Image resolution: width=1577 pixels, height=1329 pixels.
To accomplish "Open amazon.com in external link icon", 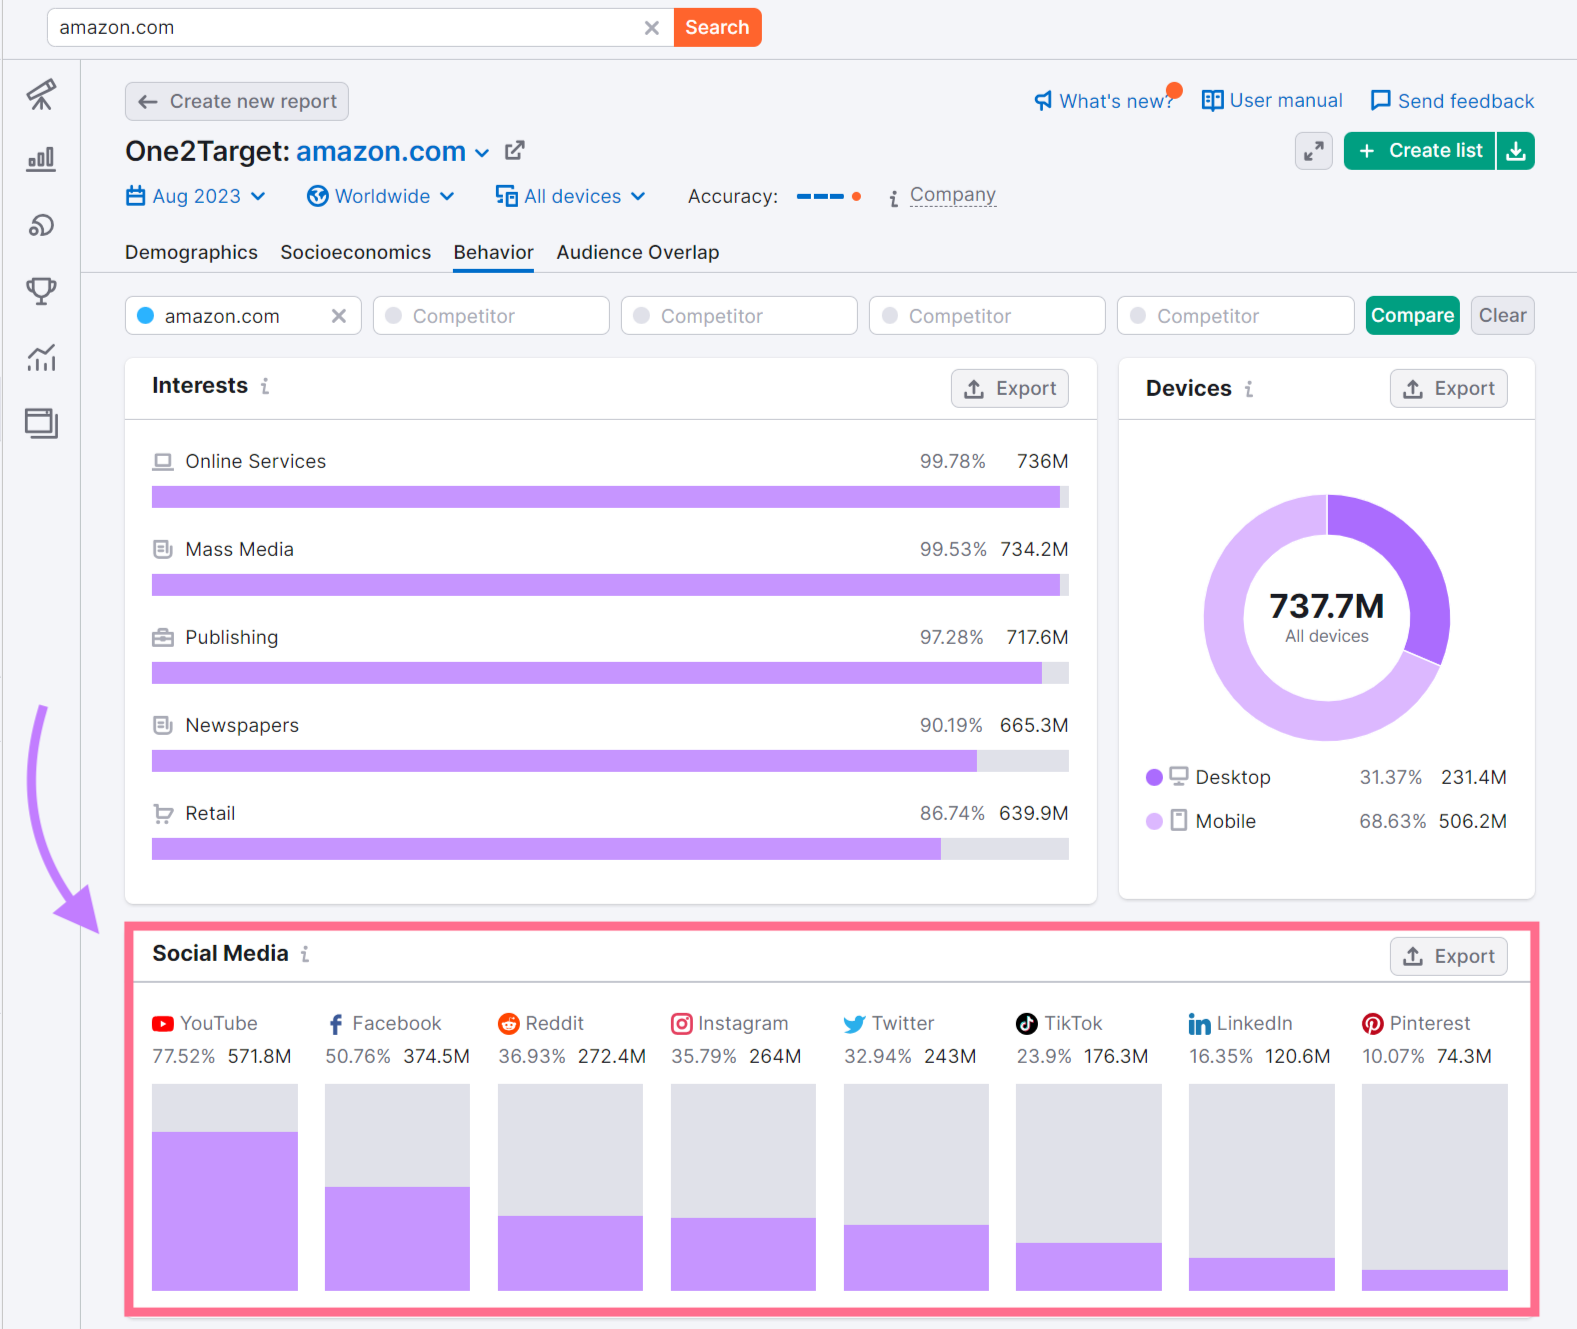I will pyautogui.click(x=515, y=151).
